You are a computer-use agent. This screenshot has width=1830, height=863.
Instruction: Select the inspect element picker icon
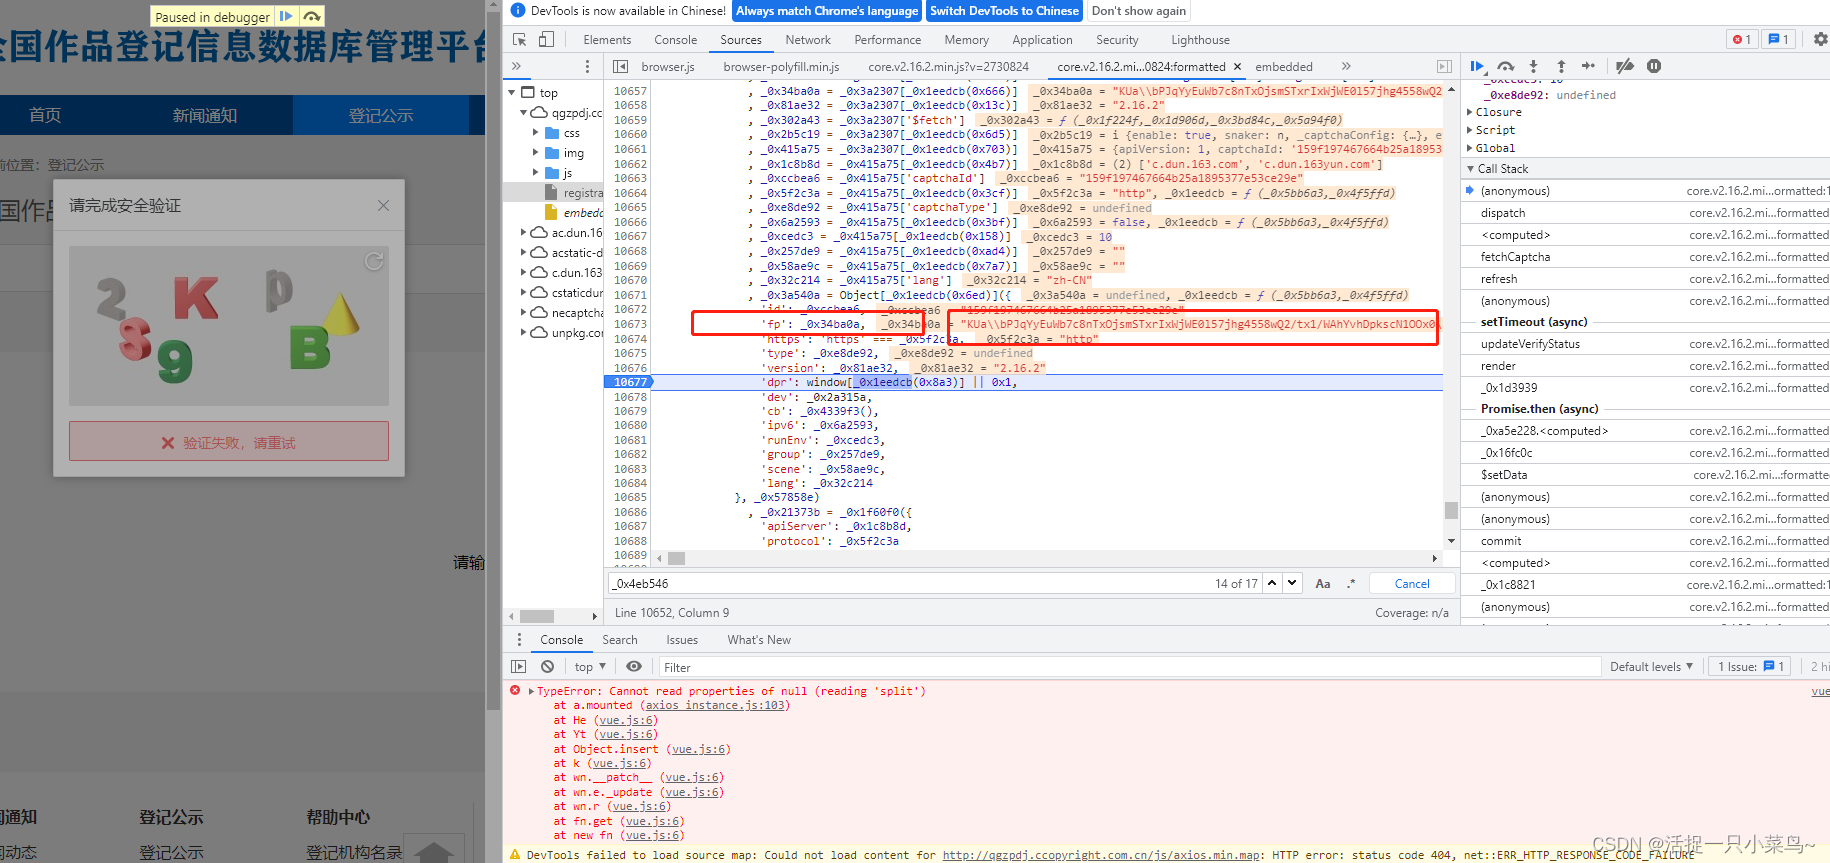520,40
